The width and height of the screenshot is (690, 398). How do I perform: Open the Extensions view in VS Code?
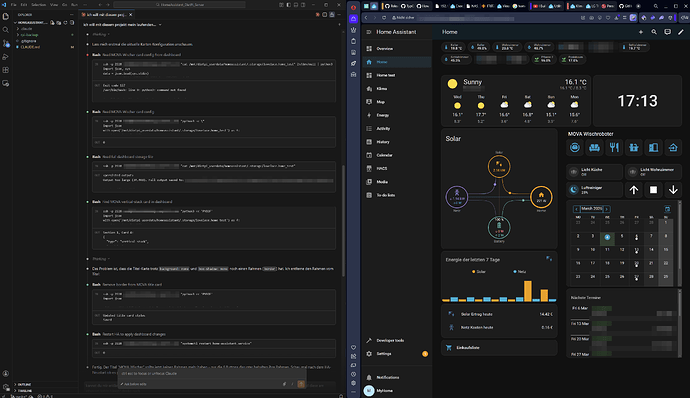6,70
